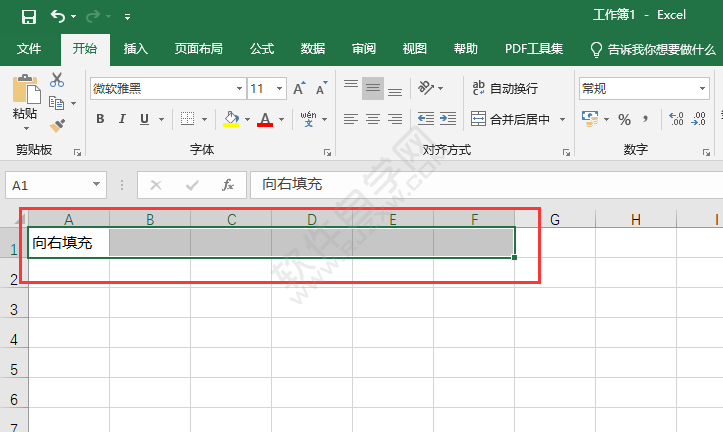
Task: Open the fill color dropdown arrow
Action: [248, 119]
